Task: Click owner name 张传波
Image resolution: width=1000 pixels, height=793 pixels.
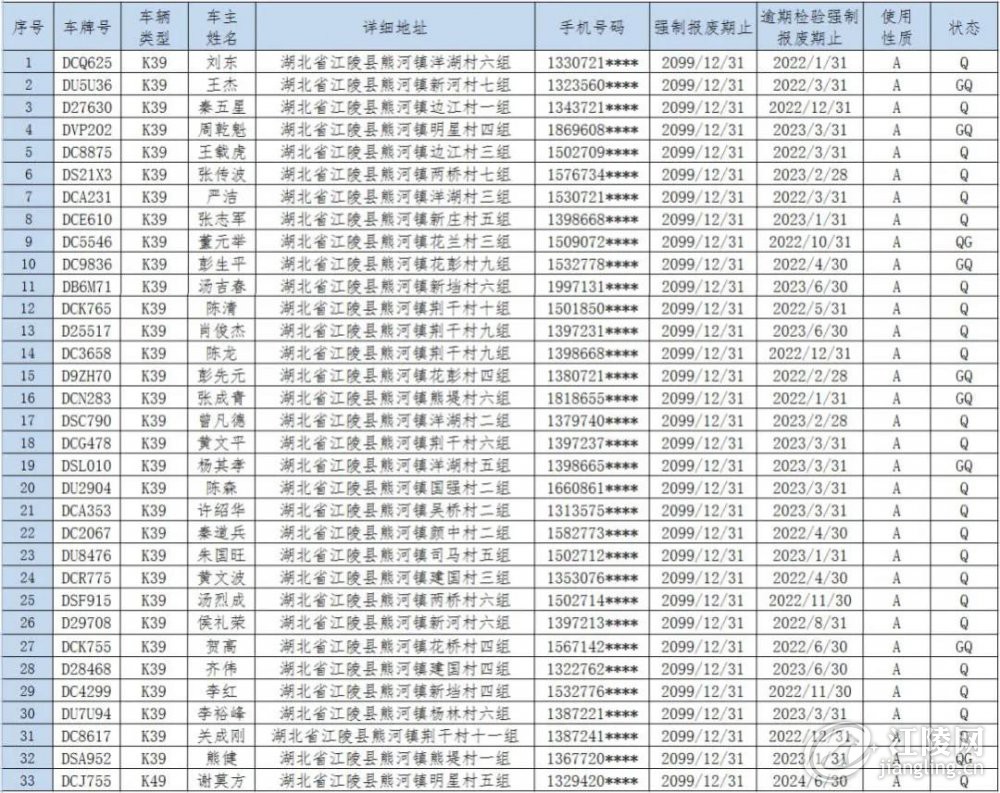Action: [222, 175]
